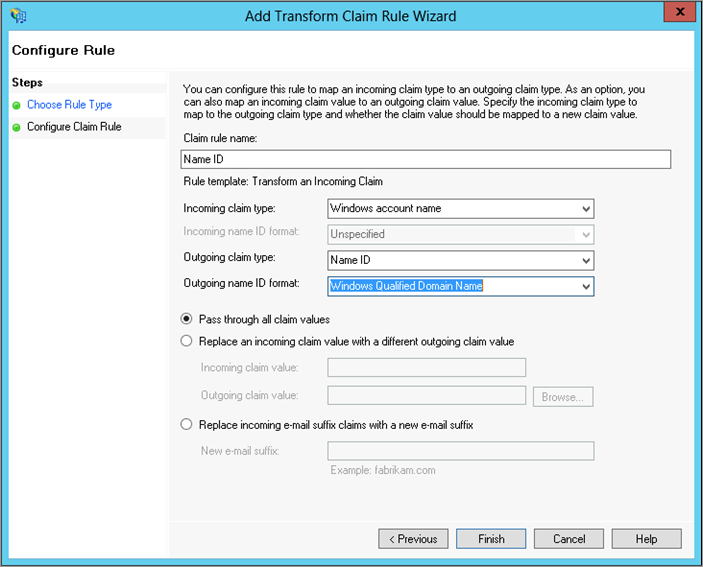Click the 'Claim rule name:' label
Viewport: 703px width, 567px height.
pos(220,138)
